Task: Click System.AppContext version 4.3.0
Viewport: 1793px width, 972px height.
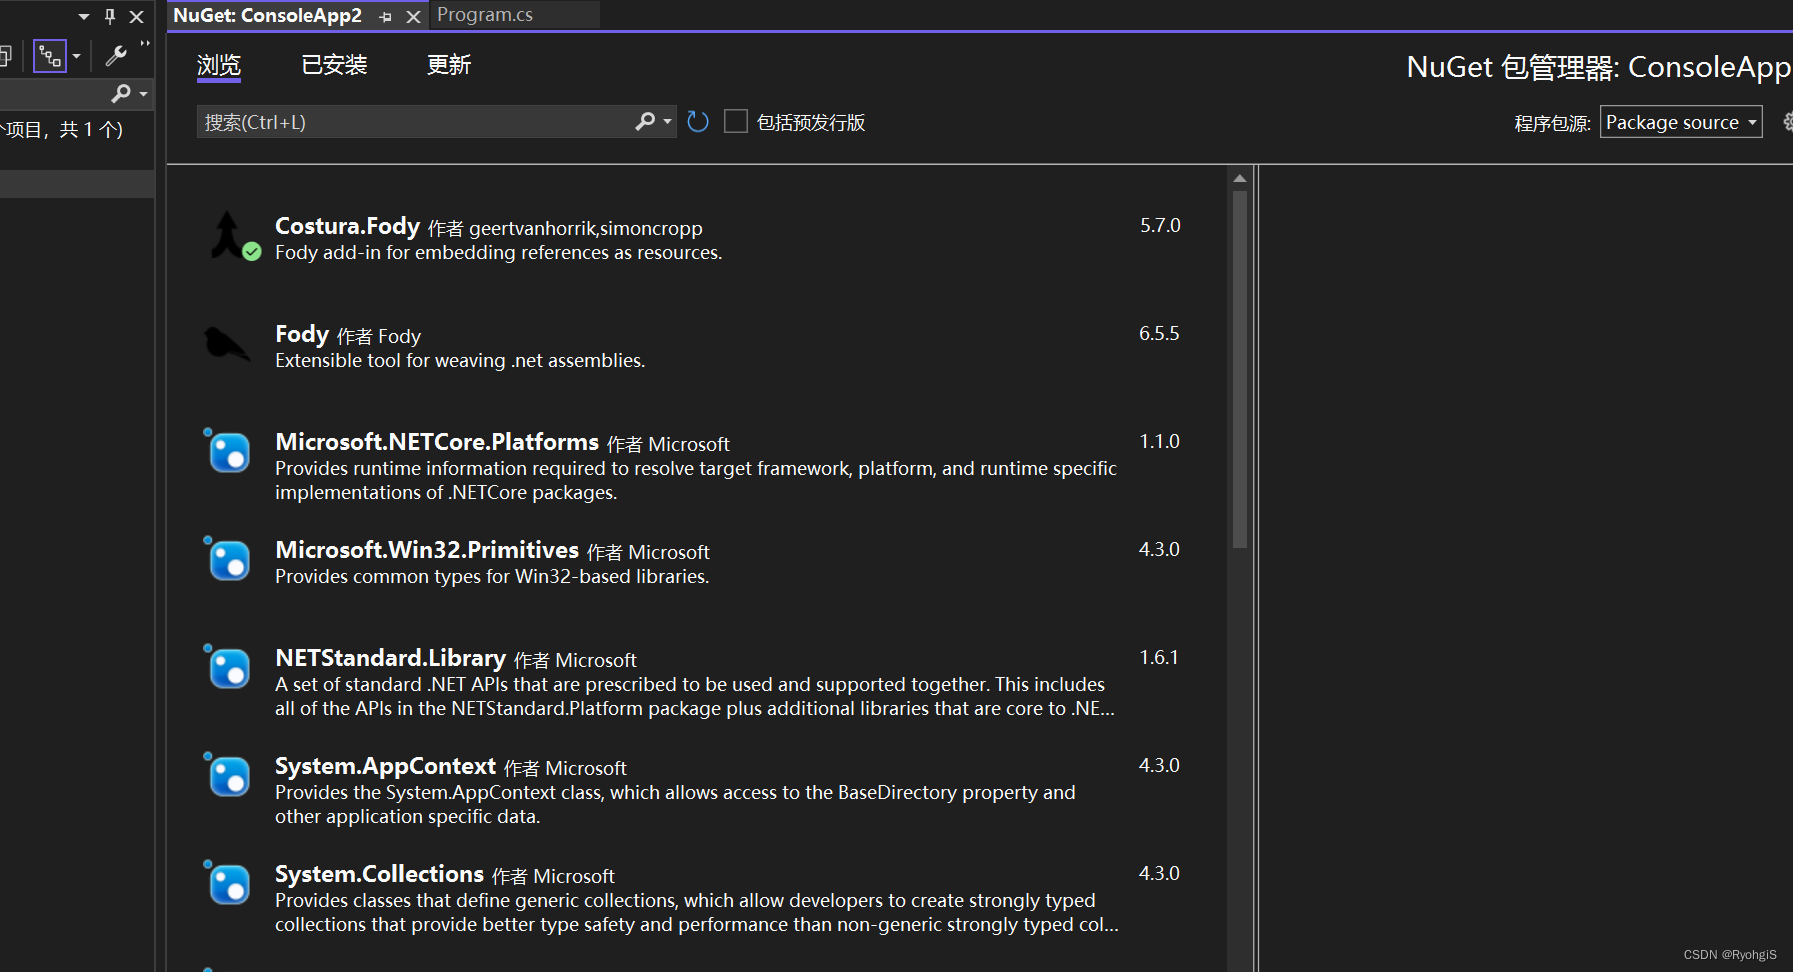Action: [x=1159, y=766]
